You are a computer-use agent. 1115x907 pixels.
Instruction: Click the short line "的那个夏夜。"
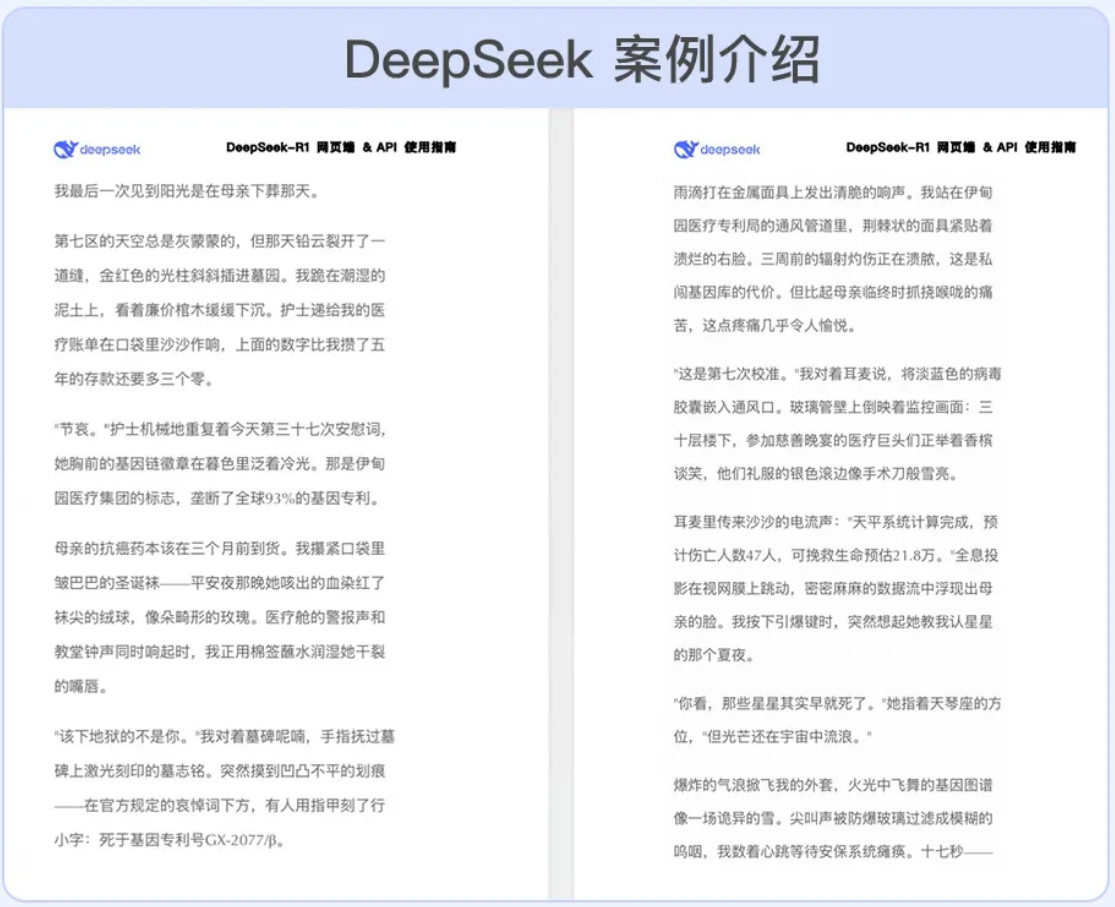coord(713,655)
